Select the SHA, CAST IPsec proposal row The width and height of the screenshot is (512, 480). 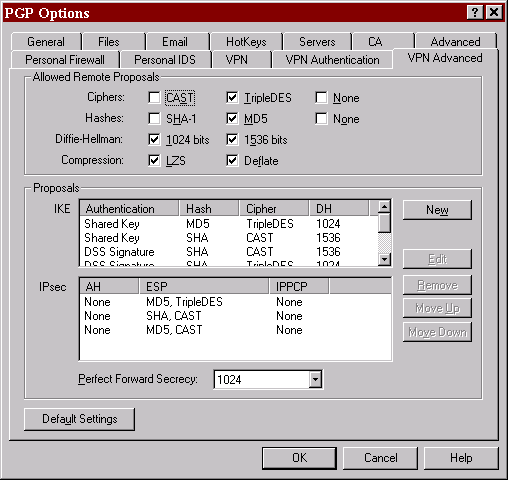[x=235, y=316]
